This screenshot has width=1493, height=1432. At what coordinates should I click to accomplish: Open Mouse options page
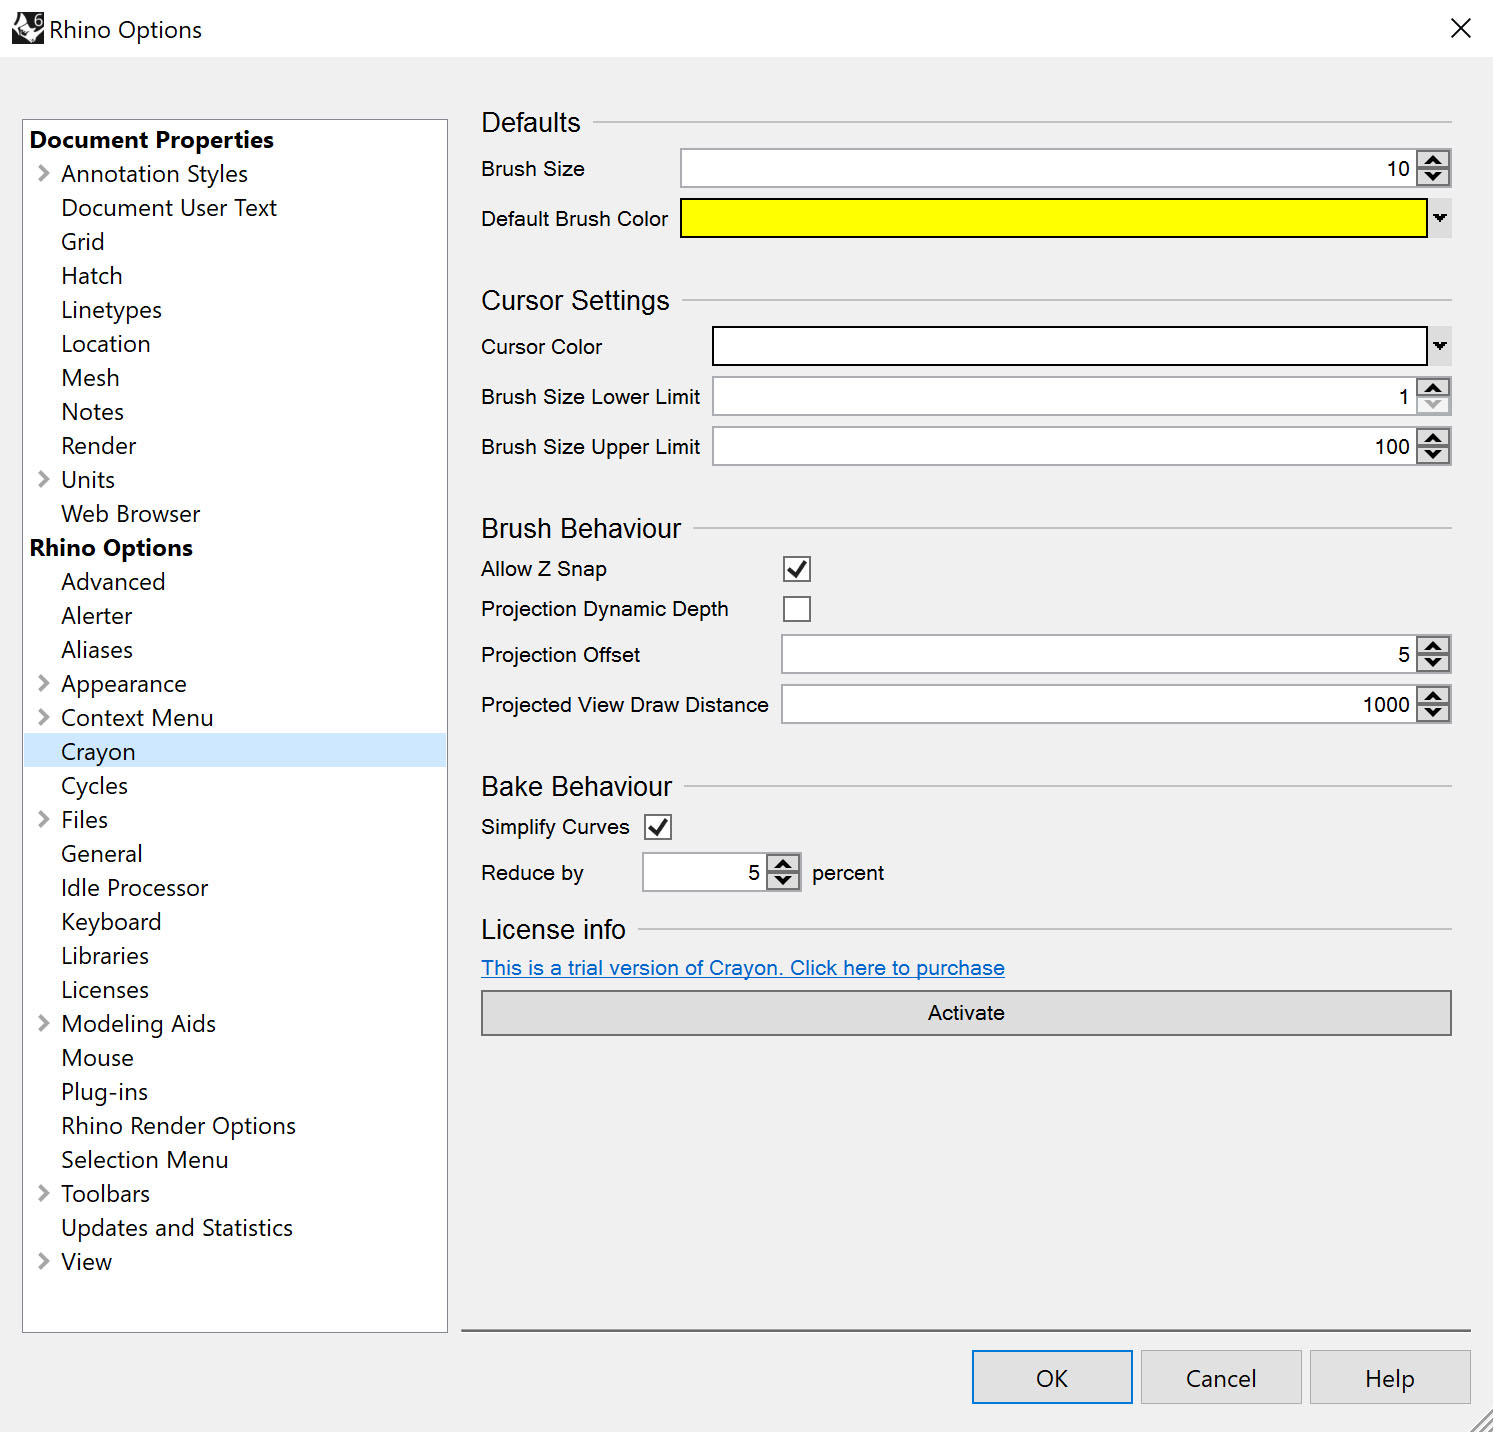tap(97, 1058)
